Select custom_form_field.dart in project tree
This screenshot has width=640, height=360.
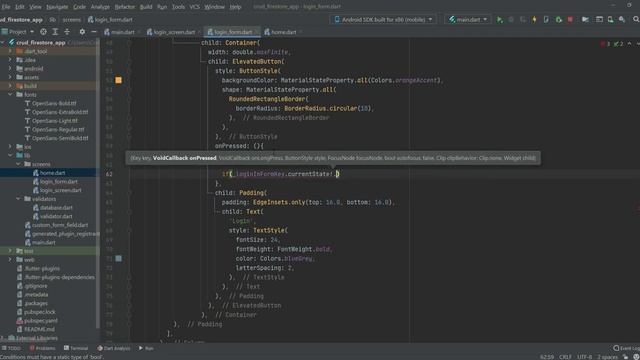click(x=60, y=225)
